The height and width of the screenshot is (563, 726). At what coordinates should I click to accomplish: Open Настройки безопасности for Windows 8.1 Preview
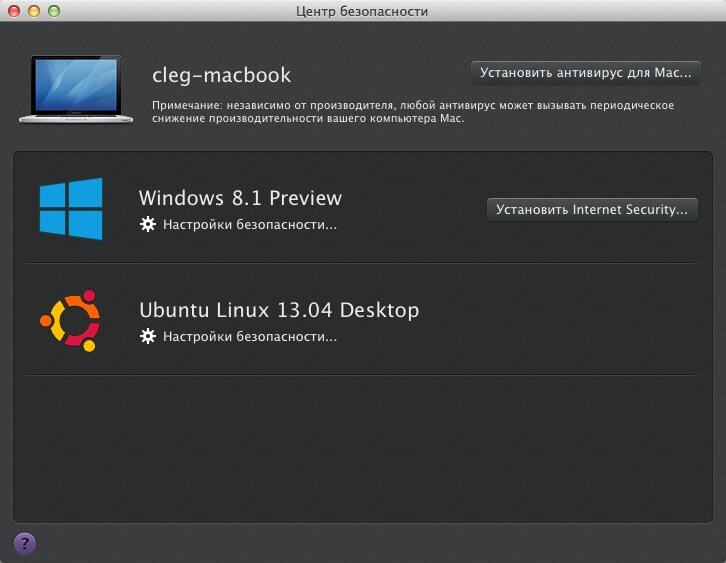pyautogui.click(x=250, y=225)
